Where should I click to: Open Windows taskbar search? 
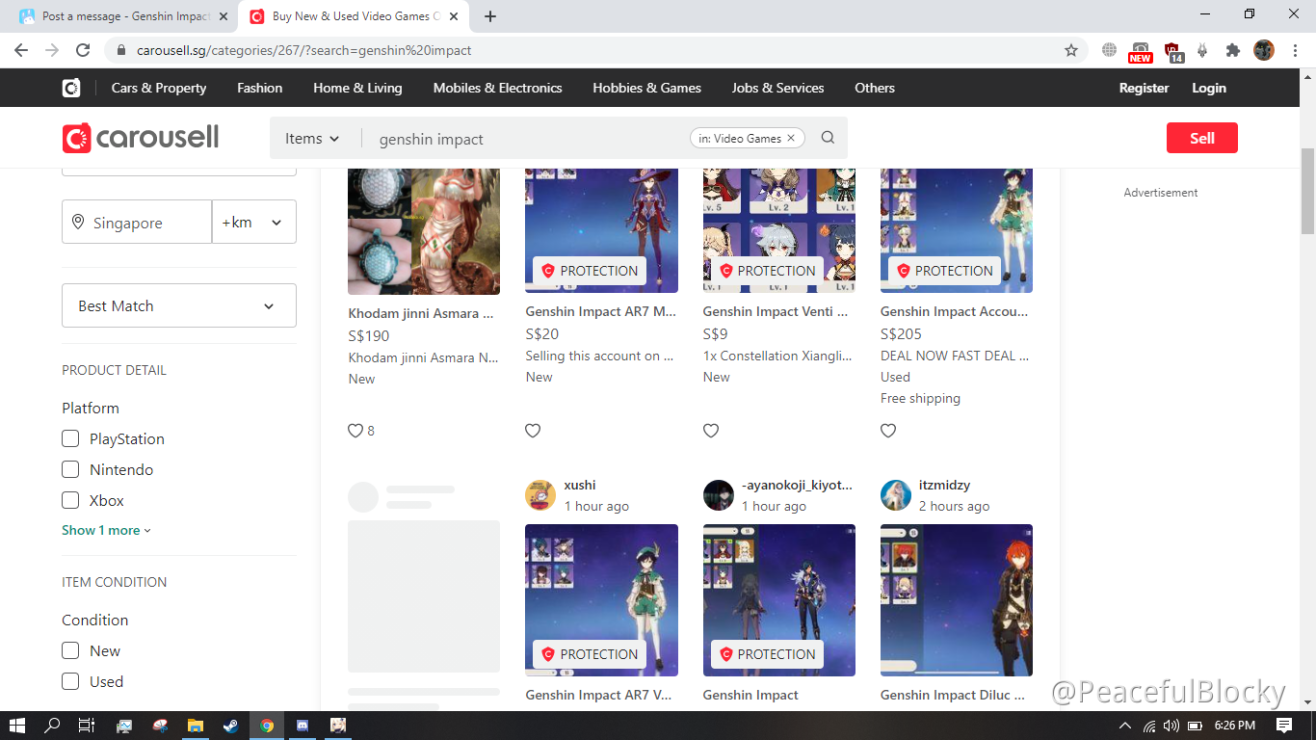pyautogui.click(x=52, y=725)
